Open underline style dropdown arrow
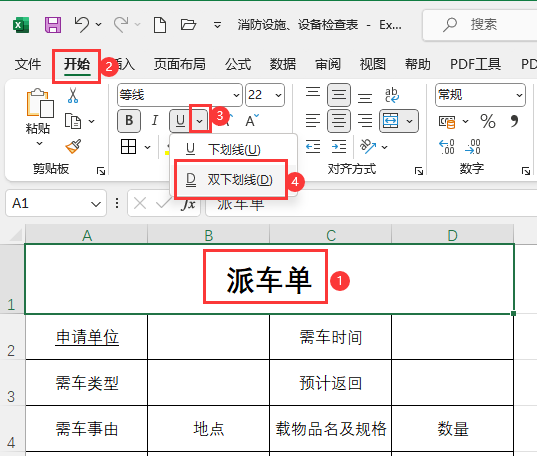Image resolution: width=537 pixels, height=456 pixels. [200, 121]
